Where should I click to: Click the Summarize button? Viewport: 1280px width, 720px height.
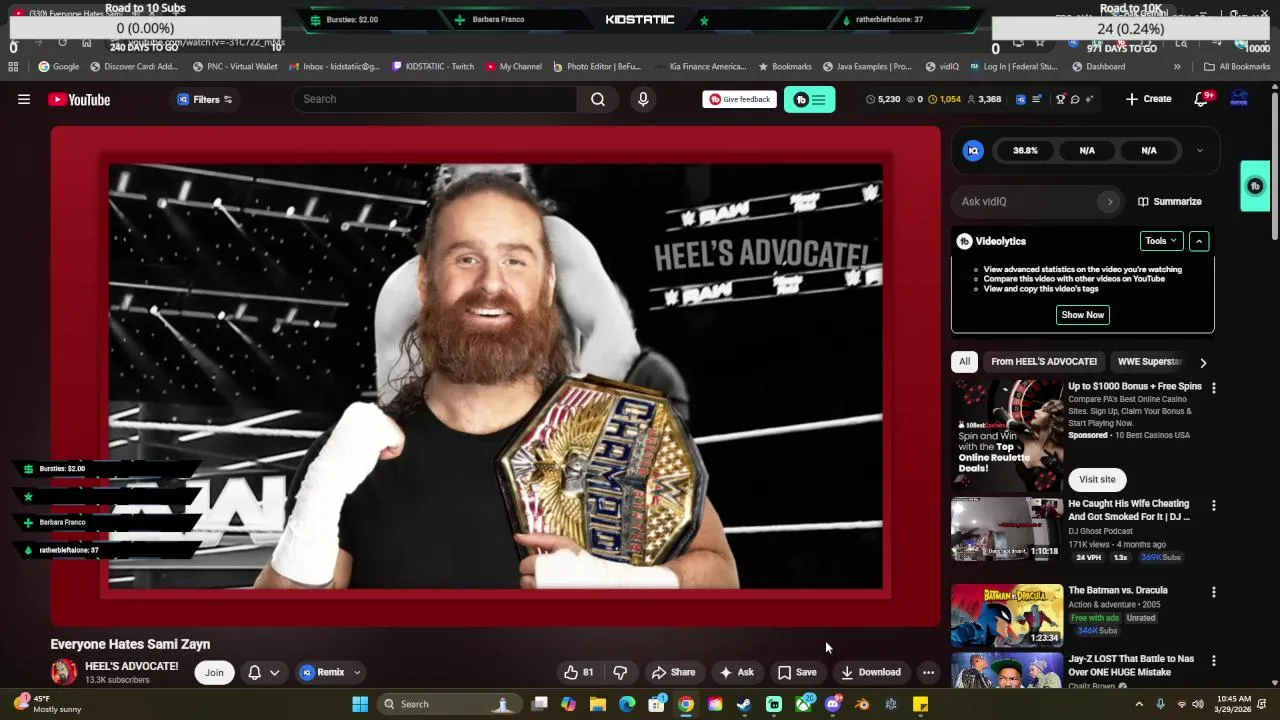click(x=1169, y=201)
